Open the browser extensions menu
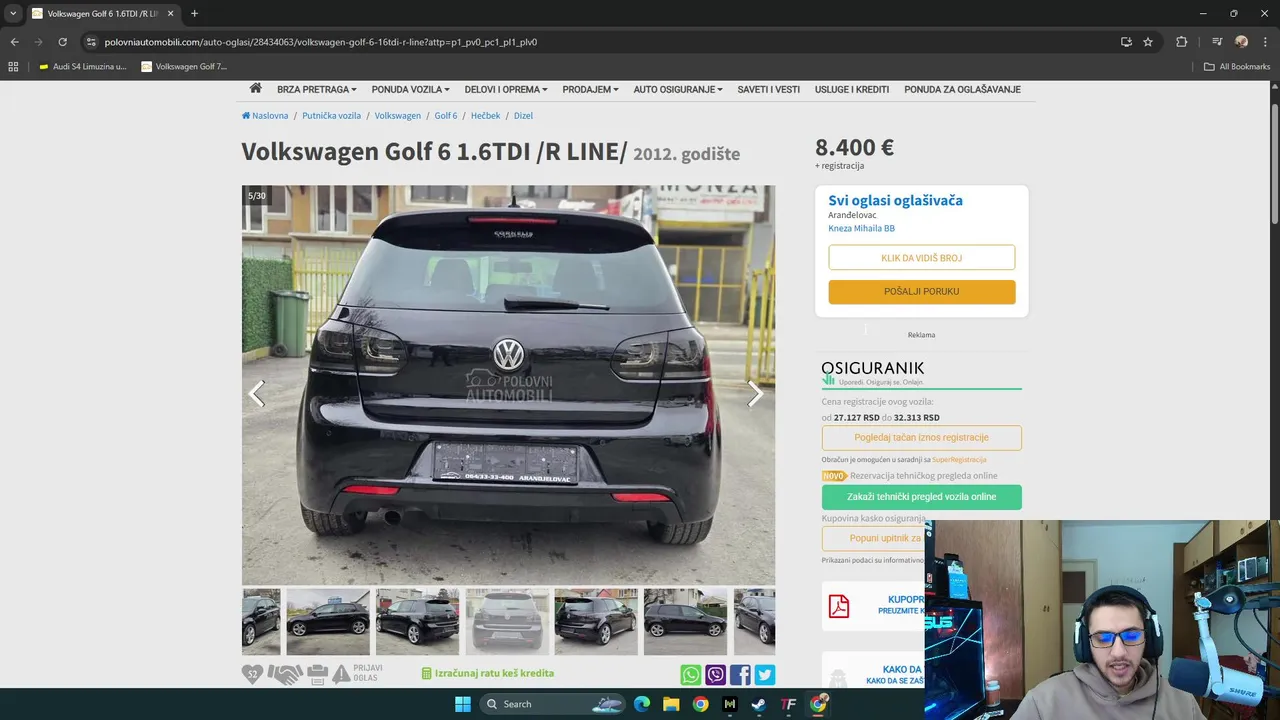The height and width of the screenshot is (720, 1280). coord(1182,42)
